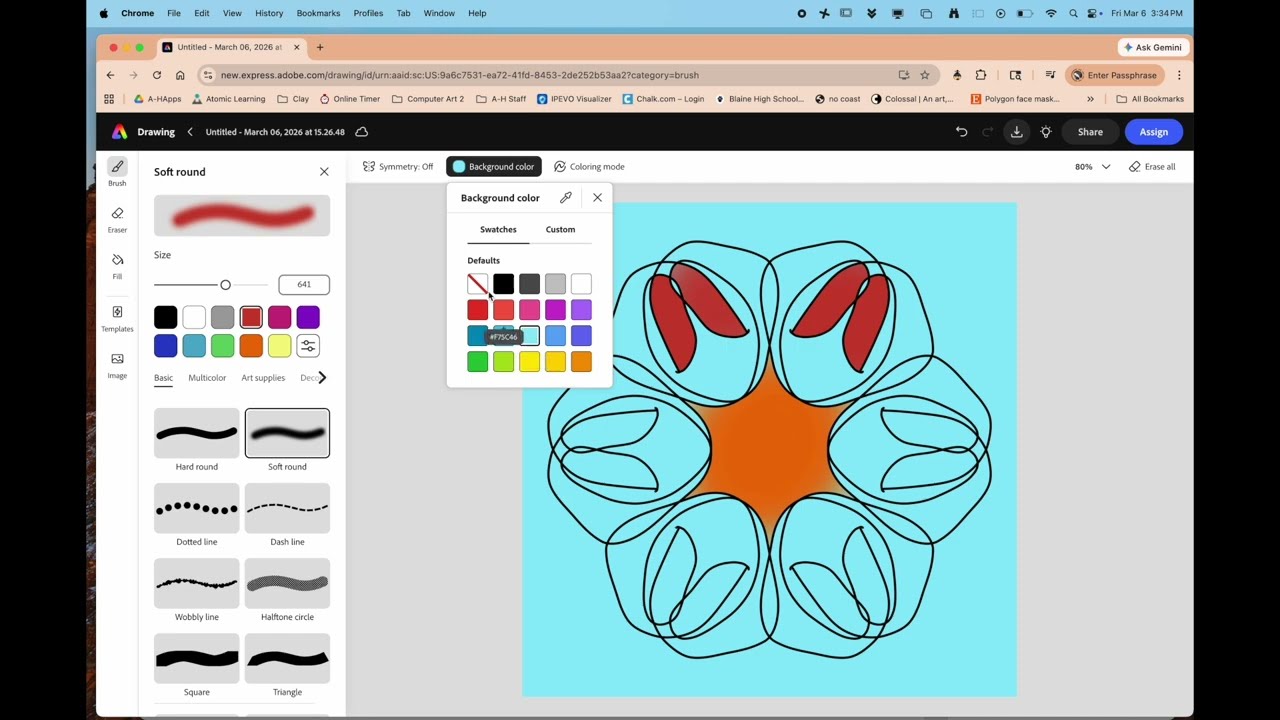This screenshot has width=1280, height=720.
Task: Click the Redo arrow
Action: 988,132
